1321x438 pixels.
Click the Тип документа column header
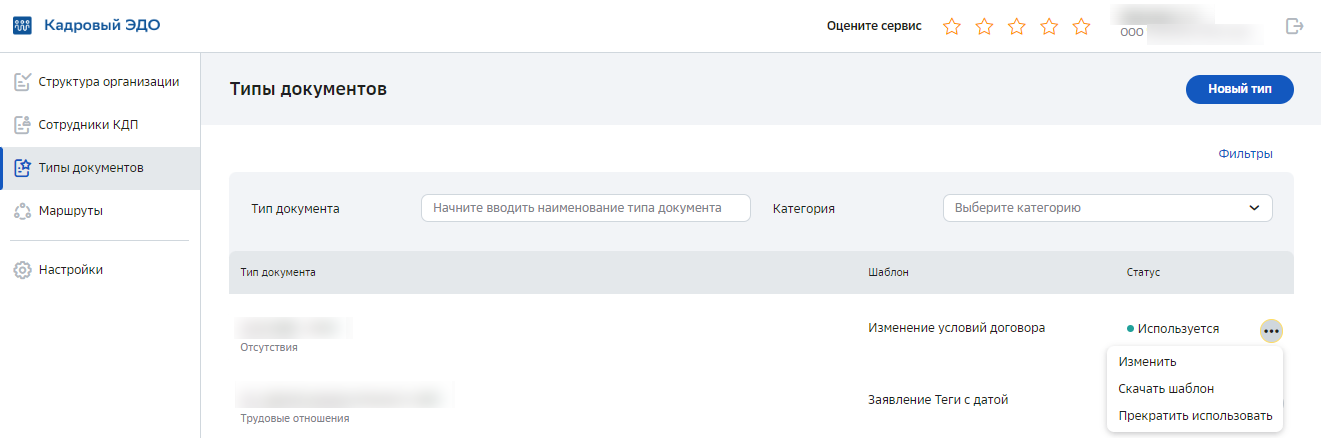click(279, 272)
